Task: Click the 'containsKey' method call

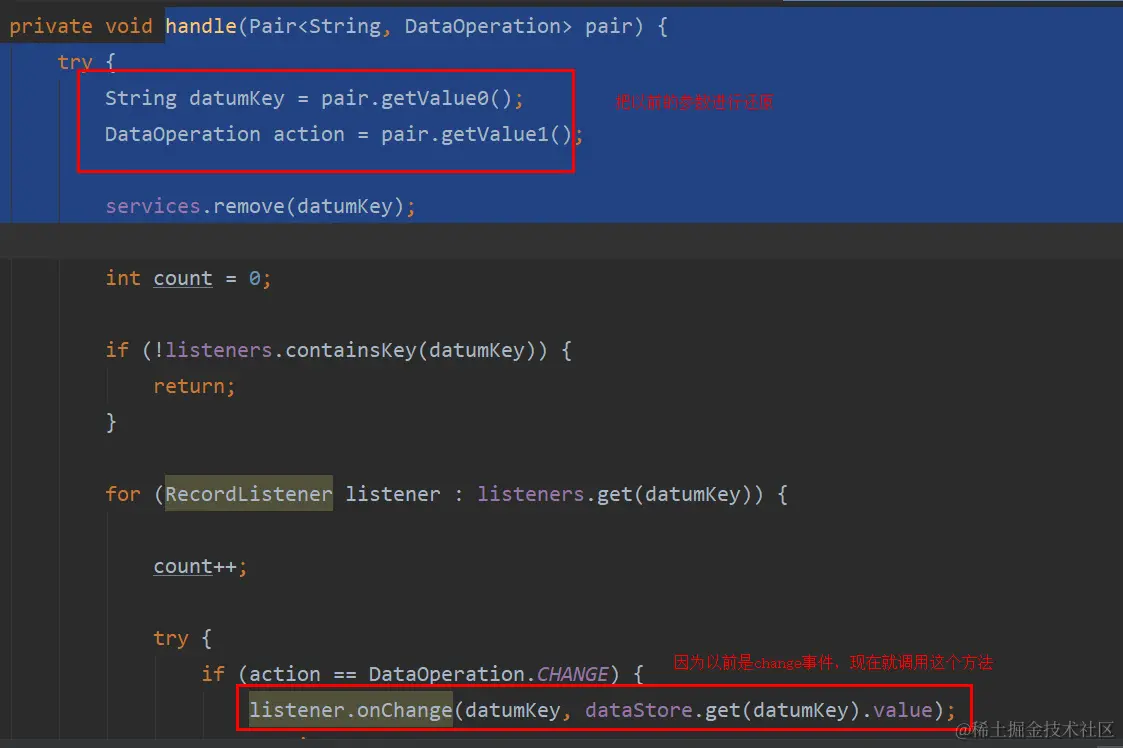Action: coord(351,350)
